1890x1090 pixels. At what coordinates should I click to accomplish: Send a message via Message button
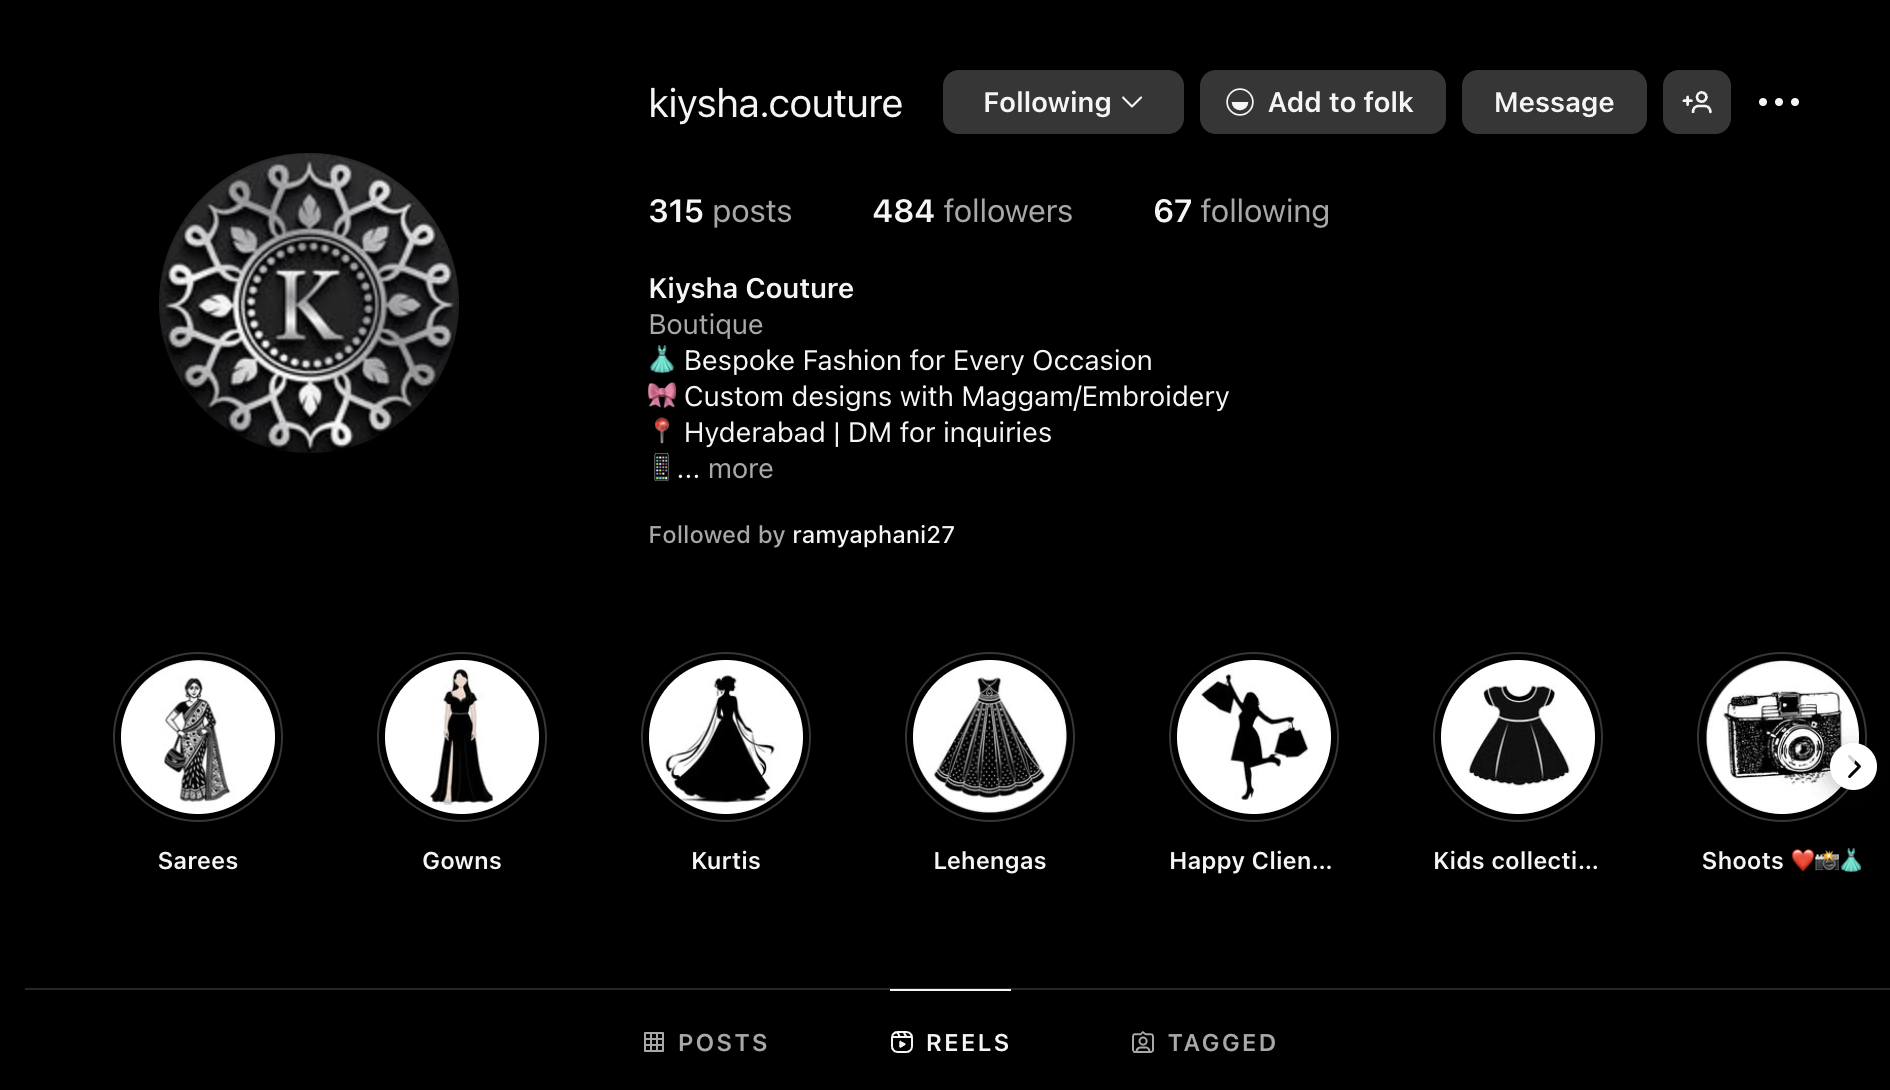pyautogui.click(x=1554, y=102)
